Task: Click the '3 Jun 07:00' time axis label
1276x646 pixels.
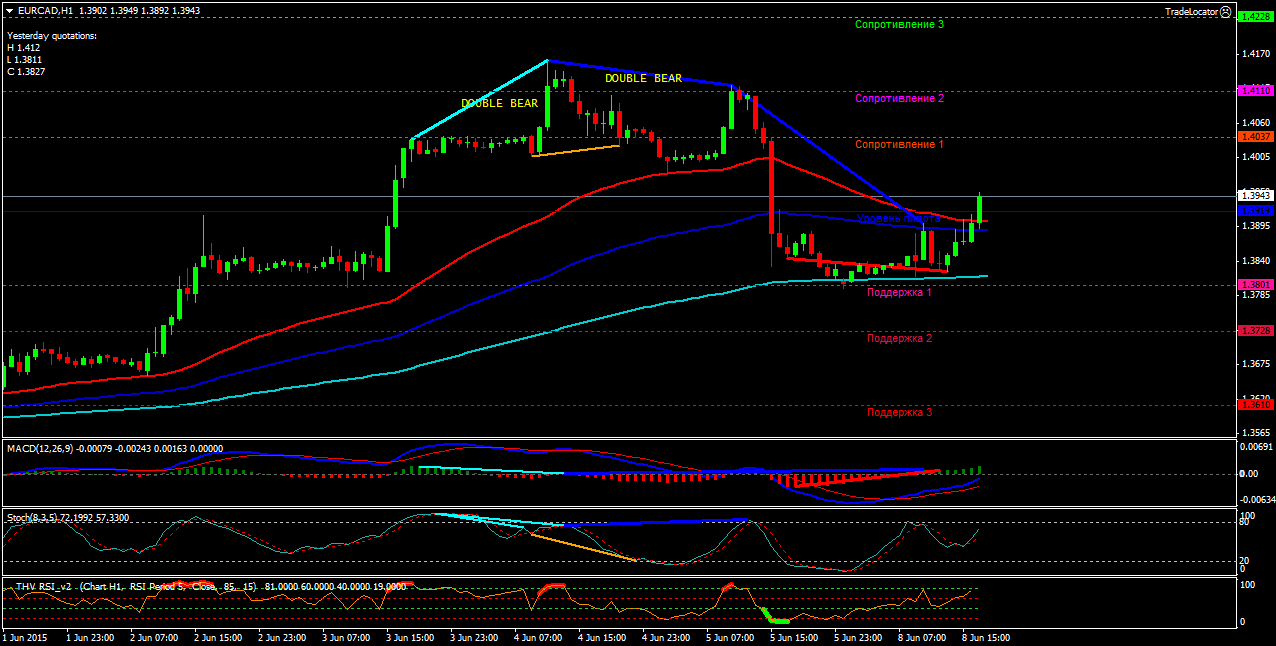Action: (x=345, y=636)
